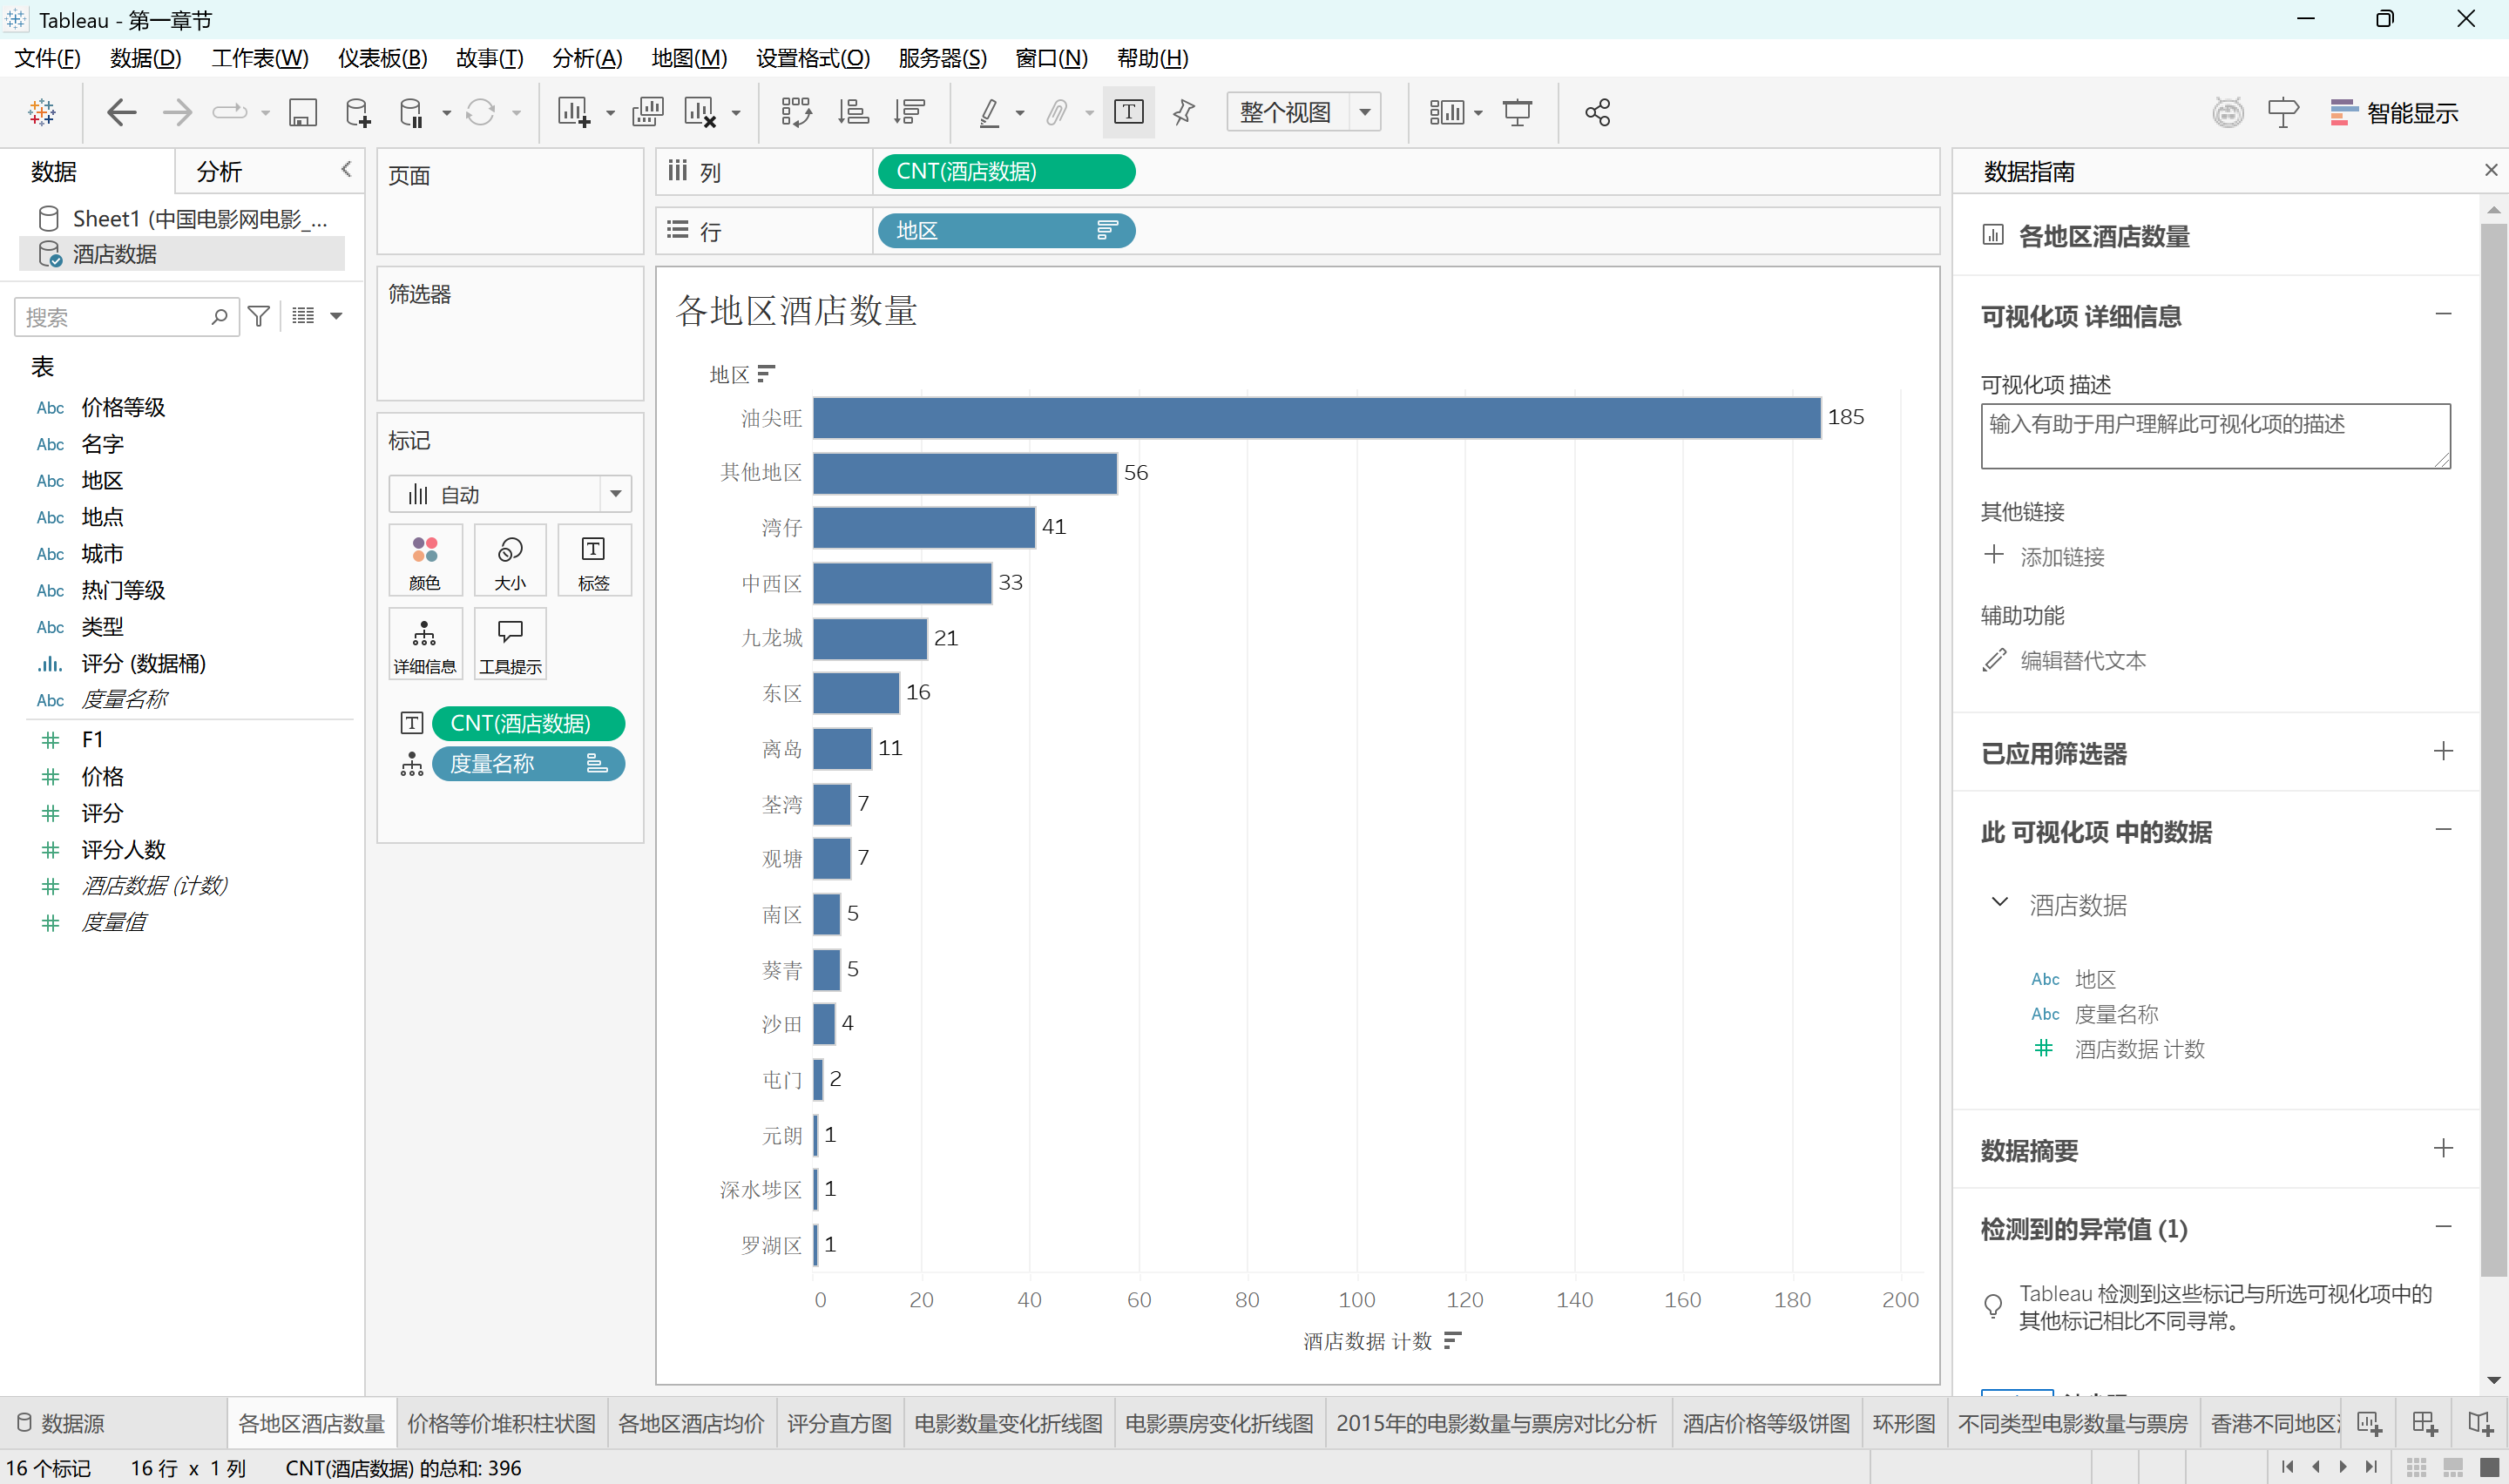Screen dimensions: 2509x1484
Task: Open the 分析(A) menu
Action: point(587,58)
